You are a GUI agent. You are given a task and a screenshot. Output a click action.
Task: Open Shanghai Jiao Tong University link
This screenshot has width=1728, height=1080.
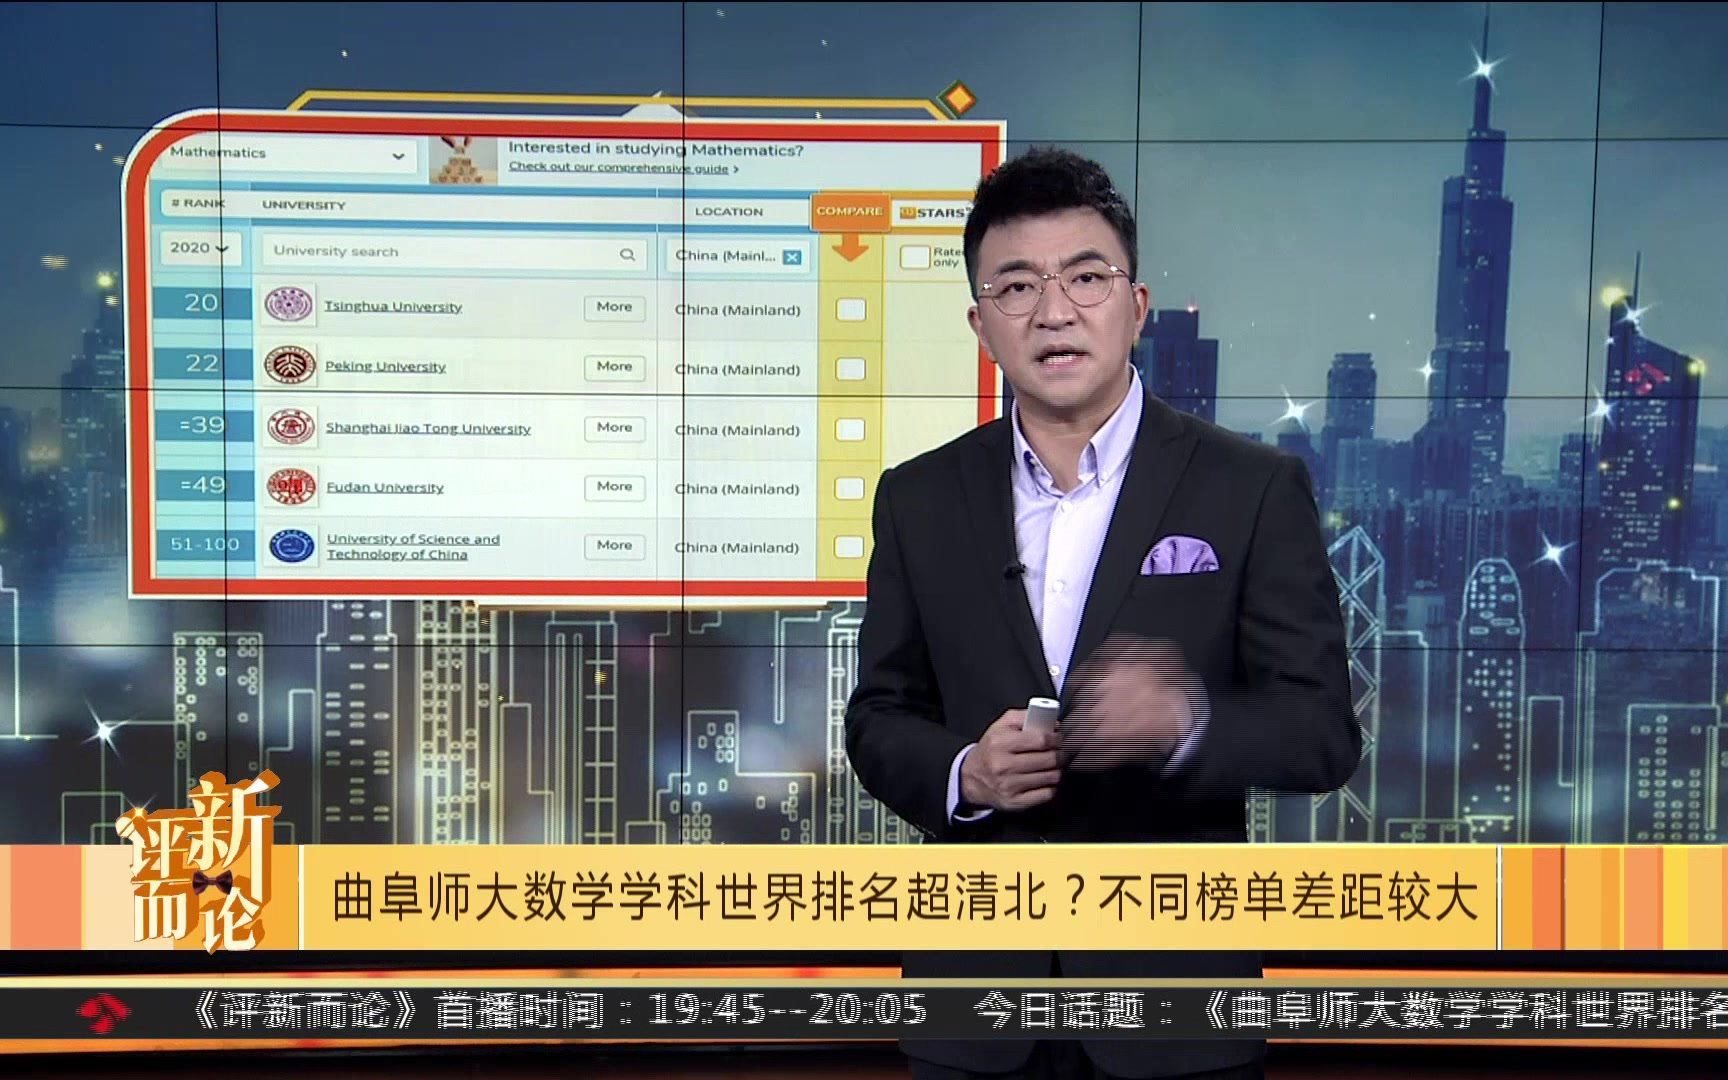point(428,428)
